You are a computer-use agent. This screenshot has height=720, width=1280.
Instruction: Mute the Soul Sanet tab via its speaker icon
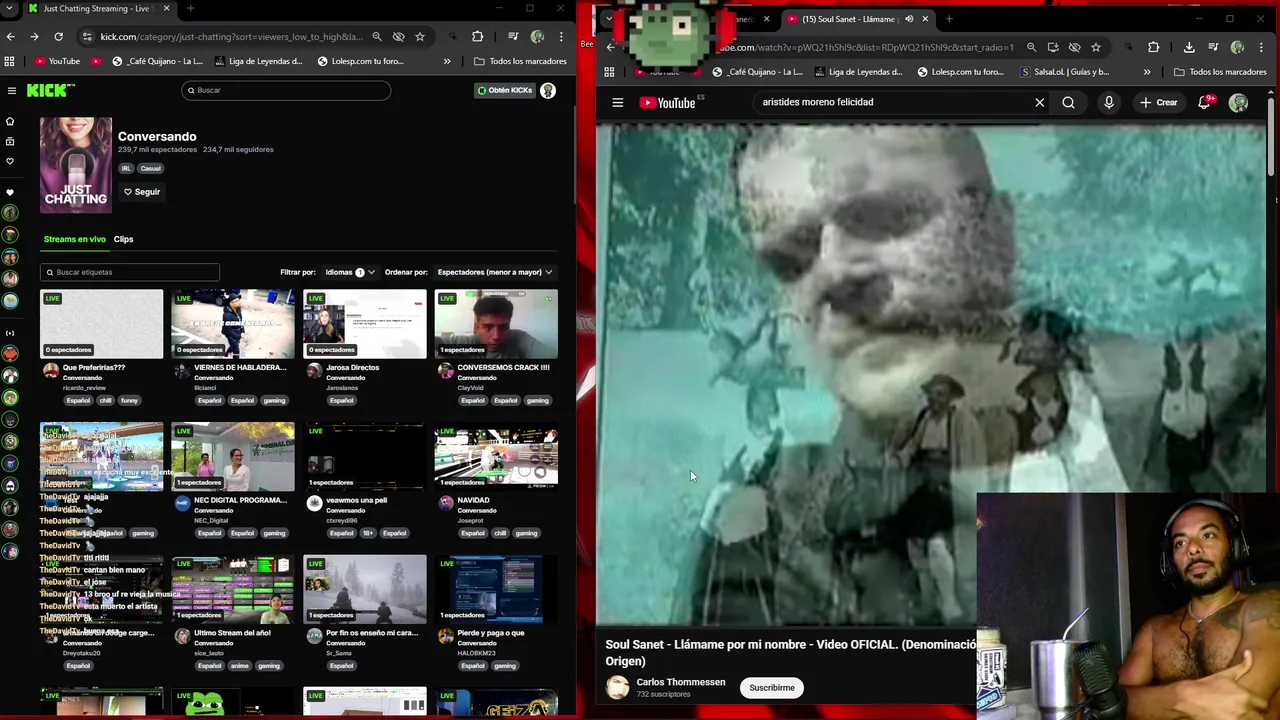(909, 19)
